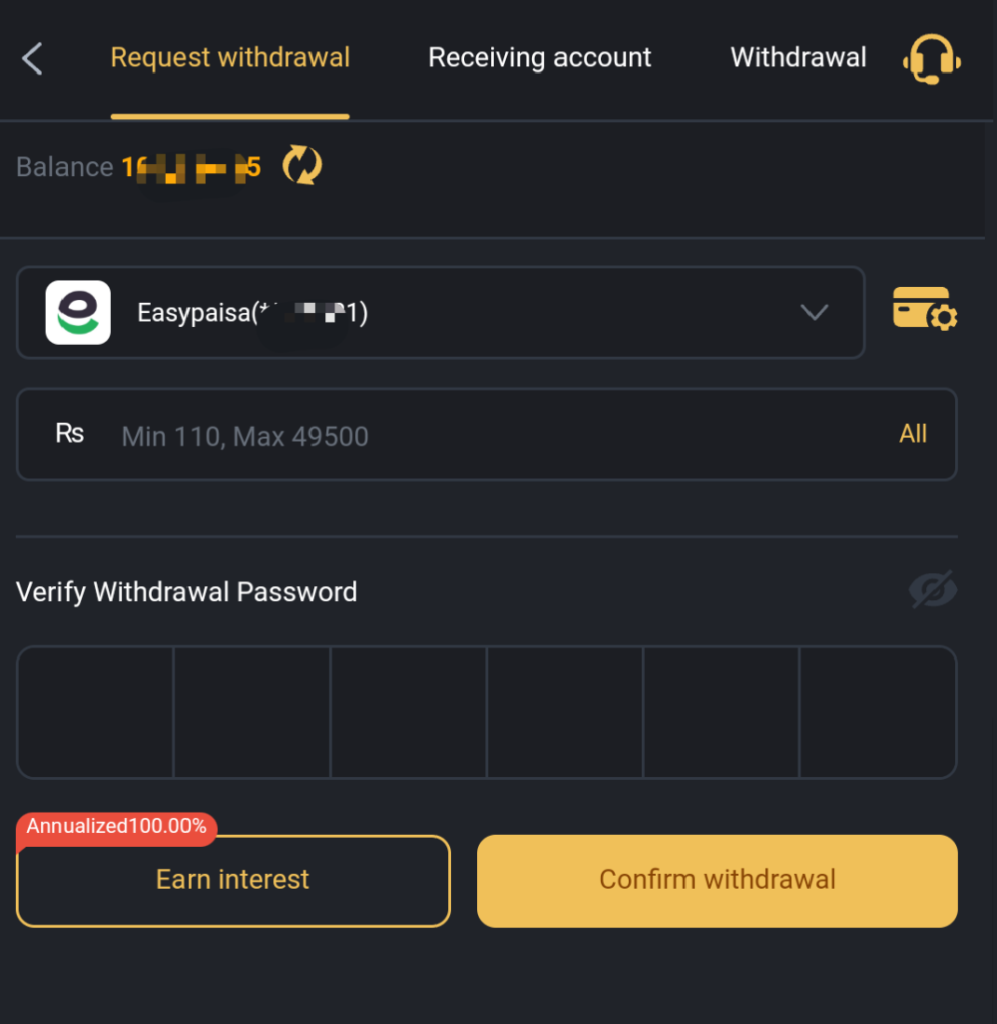This screenshot has width=997, height=1024.
Task: Select the Request withdrawal tab
Action: [x=230, y=57]
